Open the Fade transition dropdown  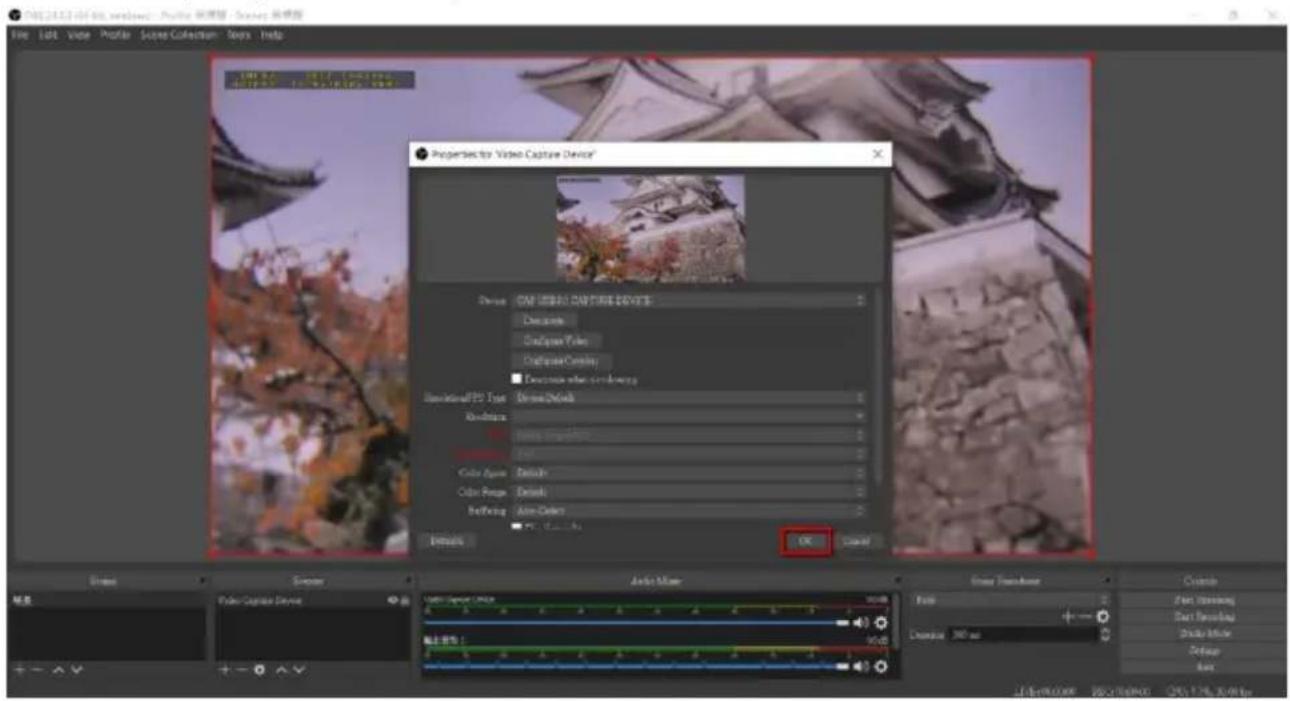(1012, 600)
